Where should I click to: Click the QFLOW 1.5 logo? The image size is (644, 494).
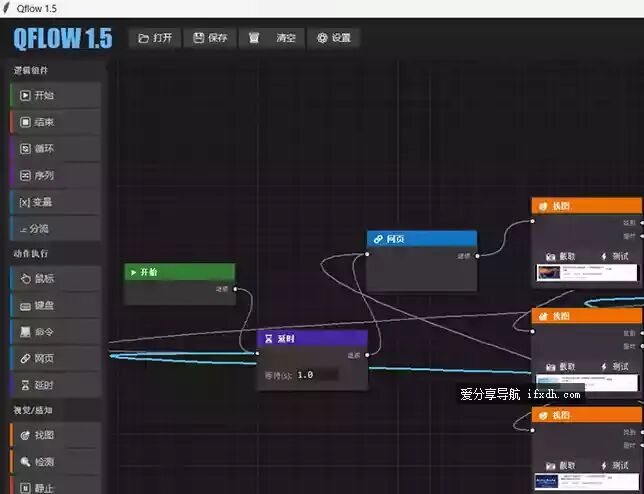[x=62, y=39]
